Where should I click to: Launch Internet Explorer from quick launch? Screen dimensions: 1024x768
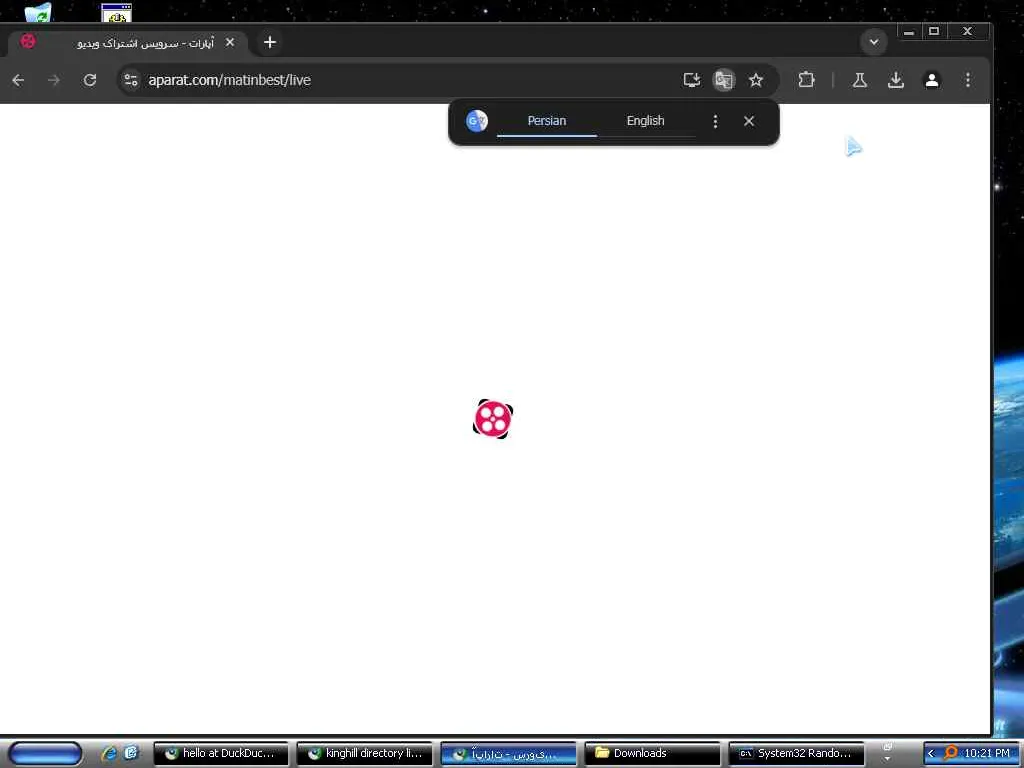pos(109,753)
